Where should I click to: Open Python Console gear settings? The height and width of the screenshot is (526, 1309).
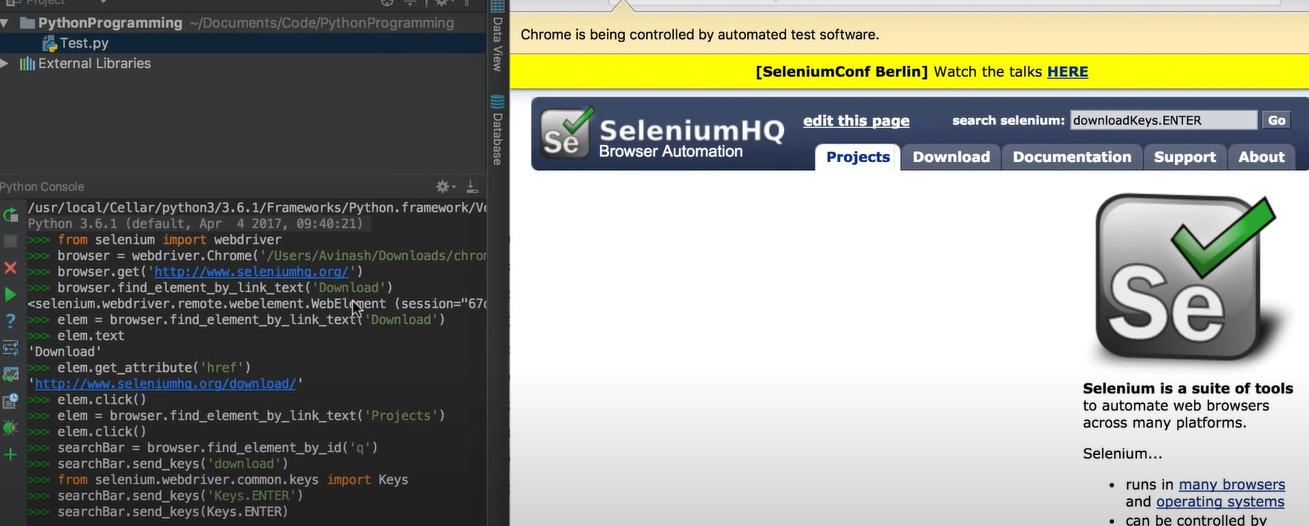tap(444, 187)
